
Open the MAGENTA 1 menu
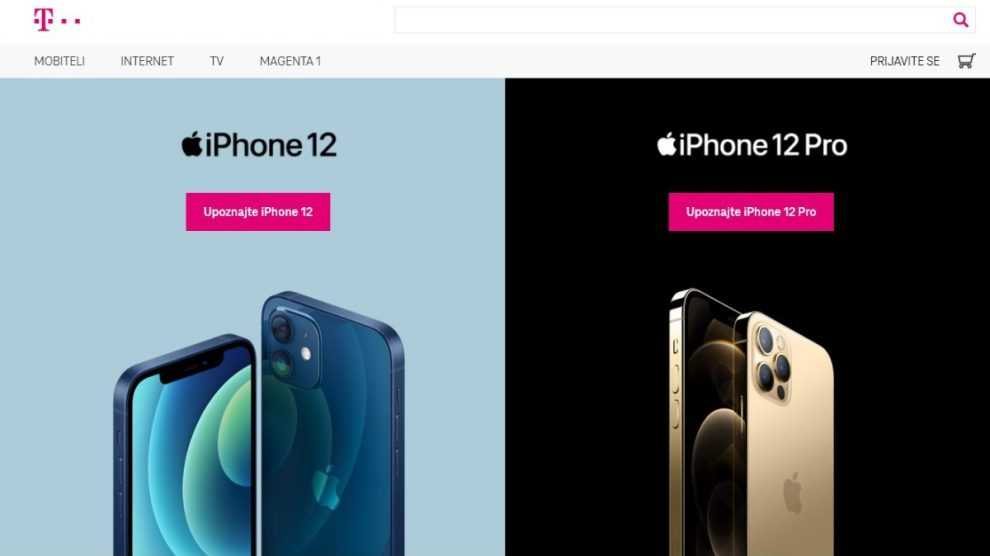290,61
